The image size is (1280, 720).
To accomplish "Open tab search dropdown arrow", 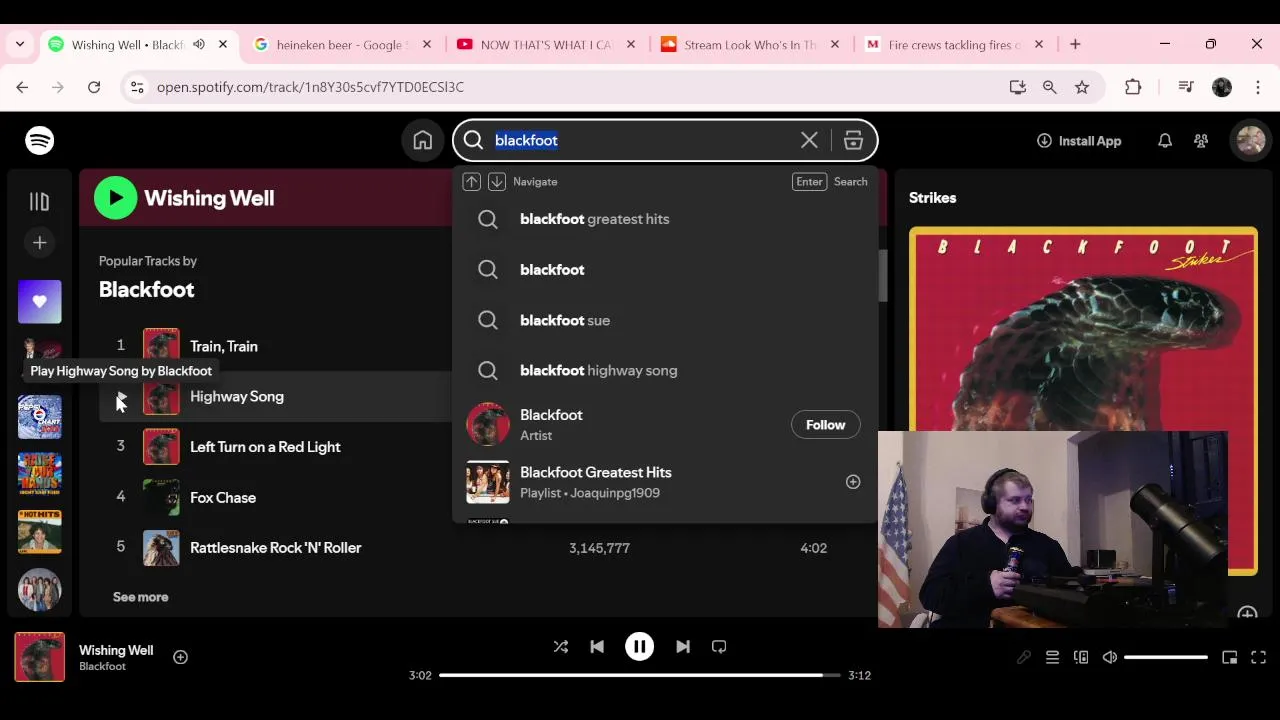I will pos(20,45).
